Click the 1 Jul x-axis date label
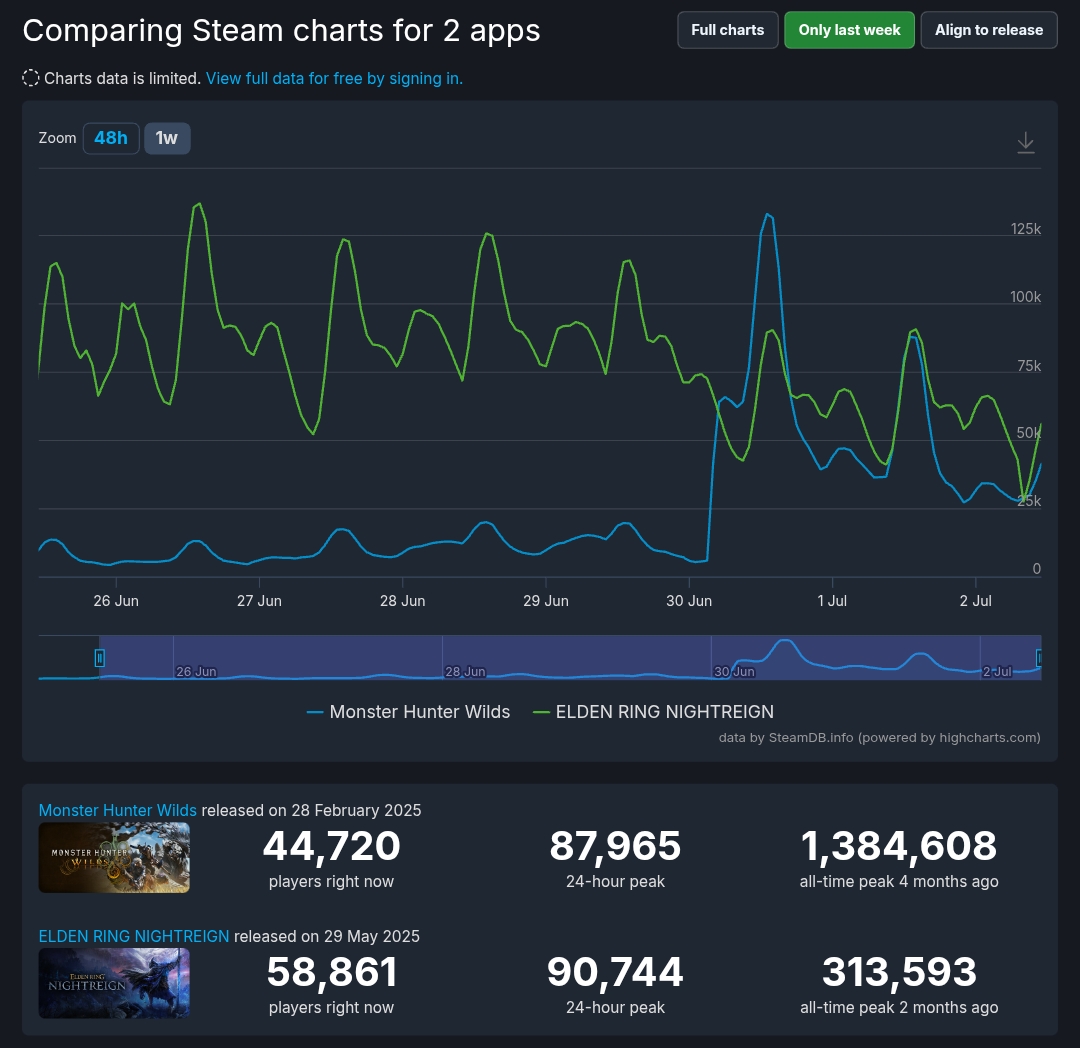Viewport: 1080px width, 1048px height. (833, 601)
